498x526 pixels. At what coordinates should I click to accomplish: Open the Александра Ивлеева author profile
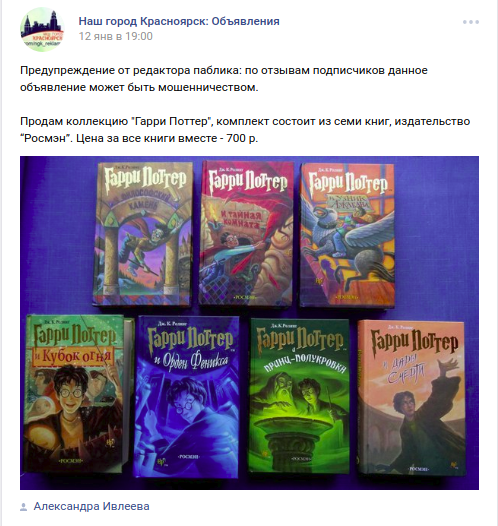(x=92, y=506)
